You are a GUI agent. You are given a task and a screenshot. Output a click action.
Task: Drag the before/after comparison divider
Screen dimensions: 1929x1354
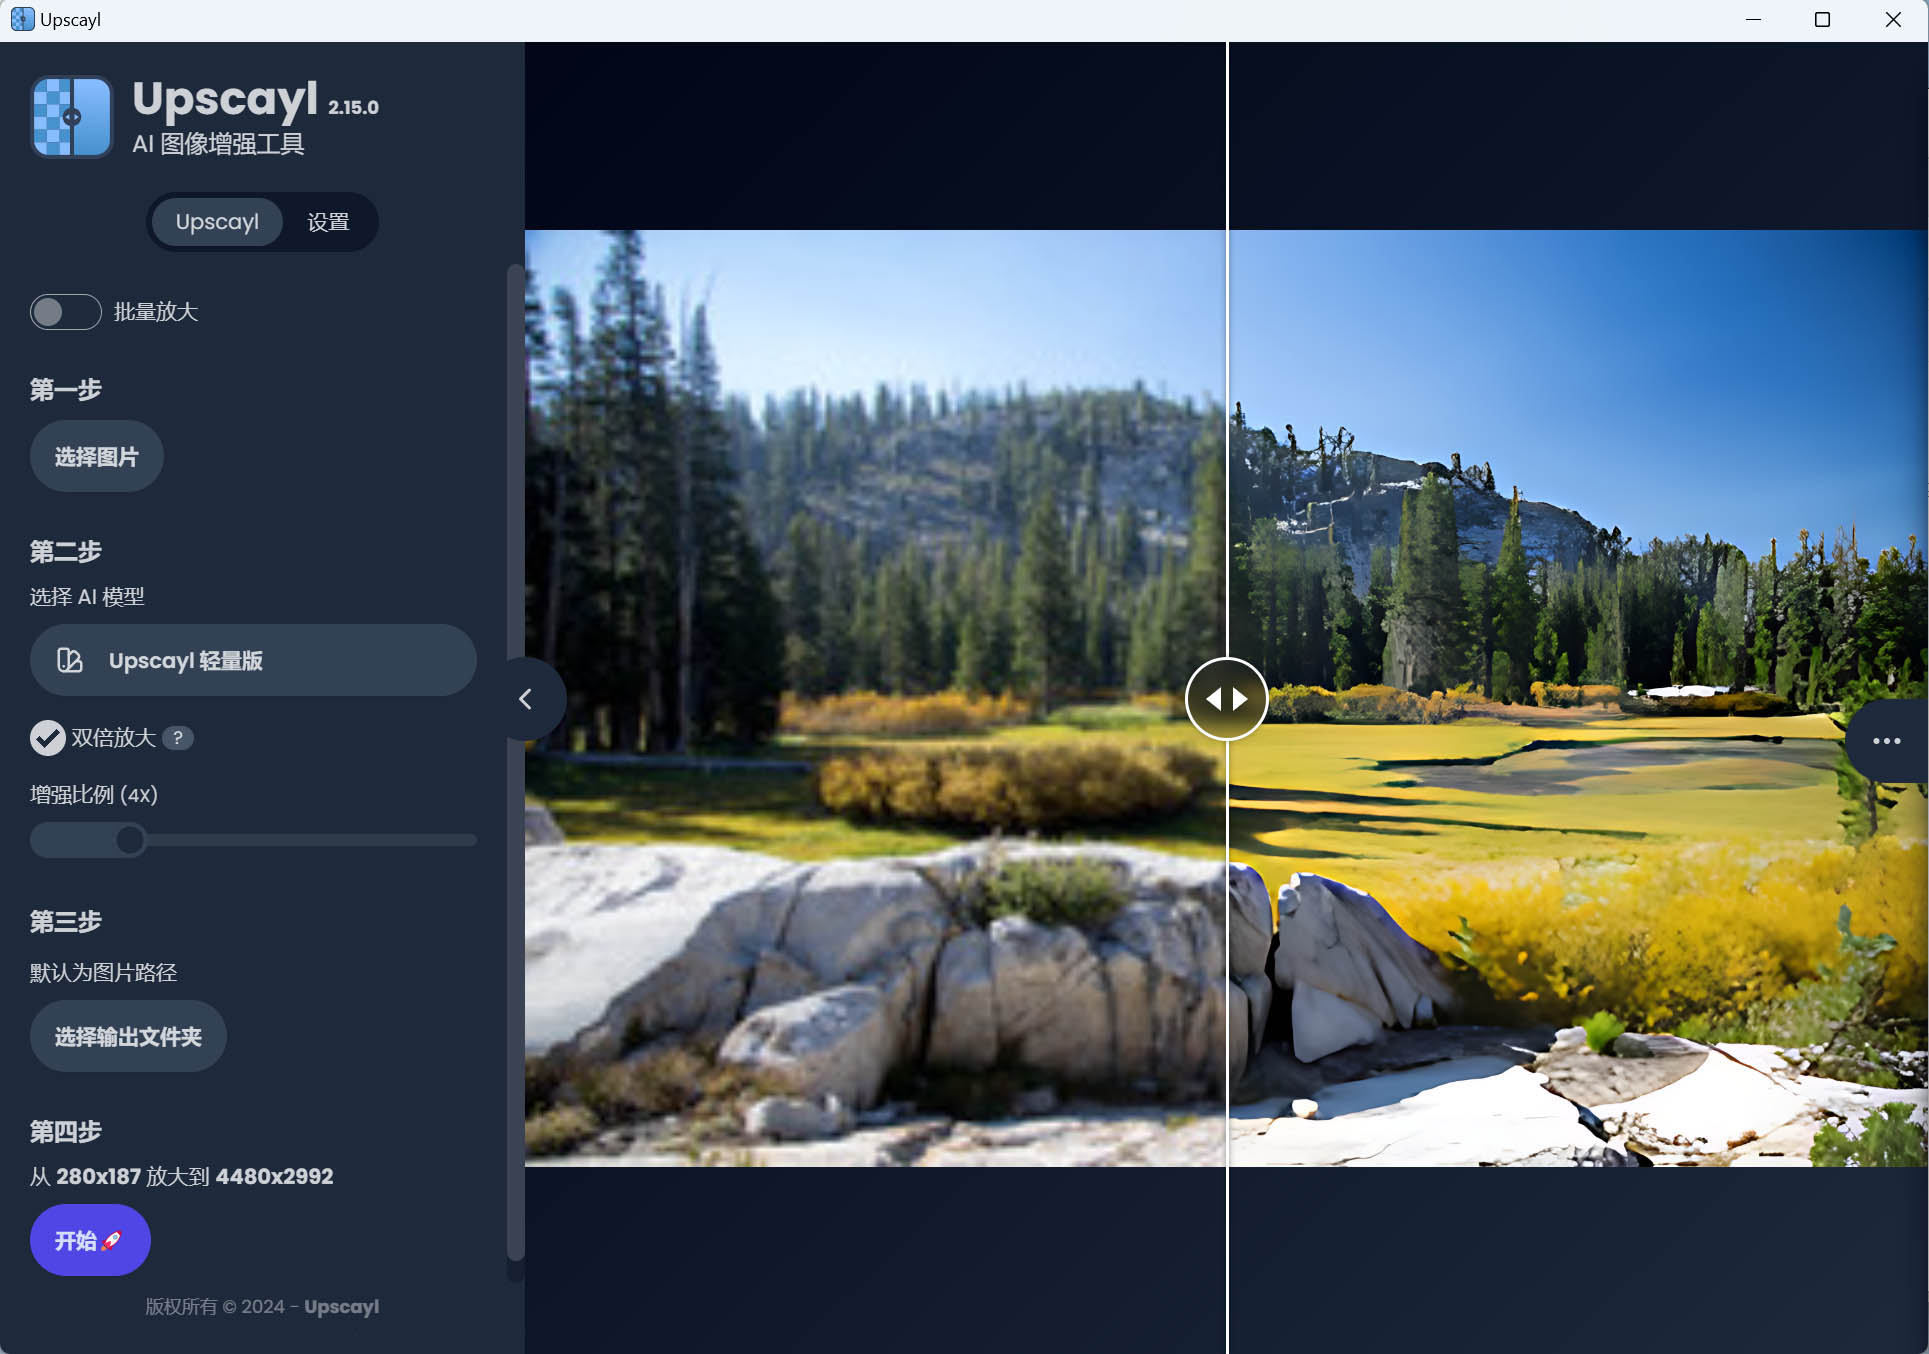pos(1228,700)
